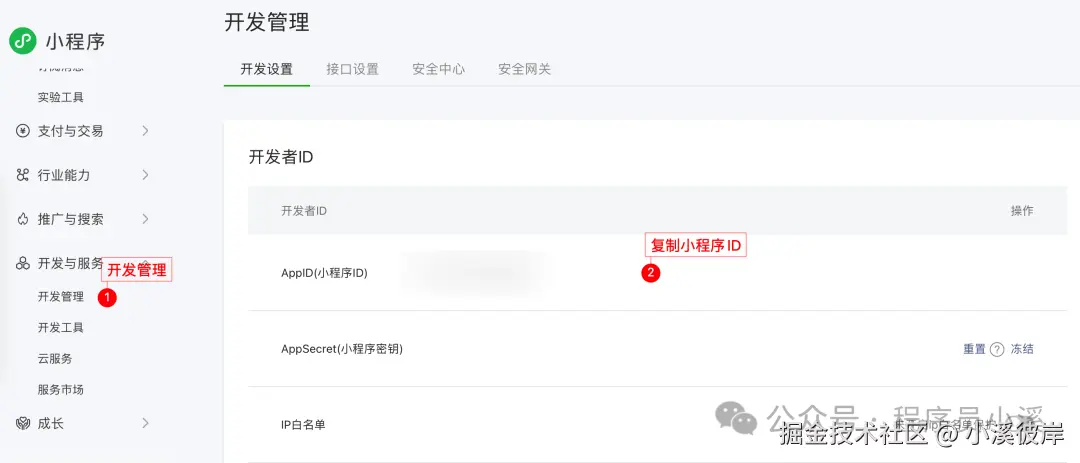Click the 冻结 link for AppSecret

(x=1022, y=349)
